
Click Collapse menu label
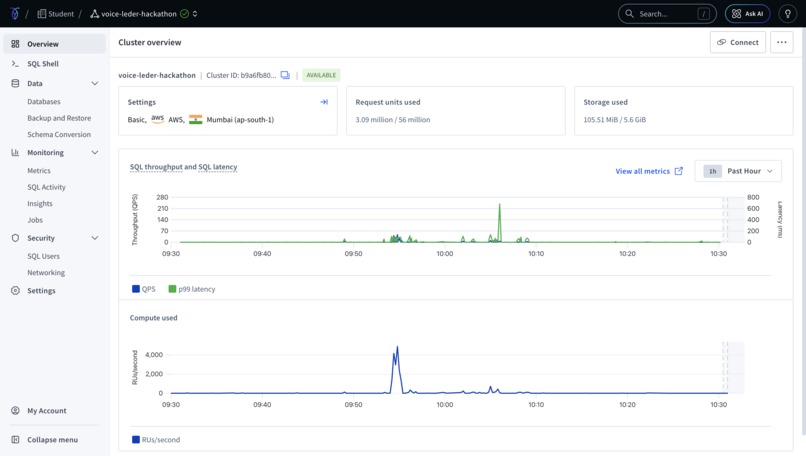pos(52,440)
